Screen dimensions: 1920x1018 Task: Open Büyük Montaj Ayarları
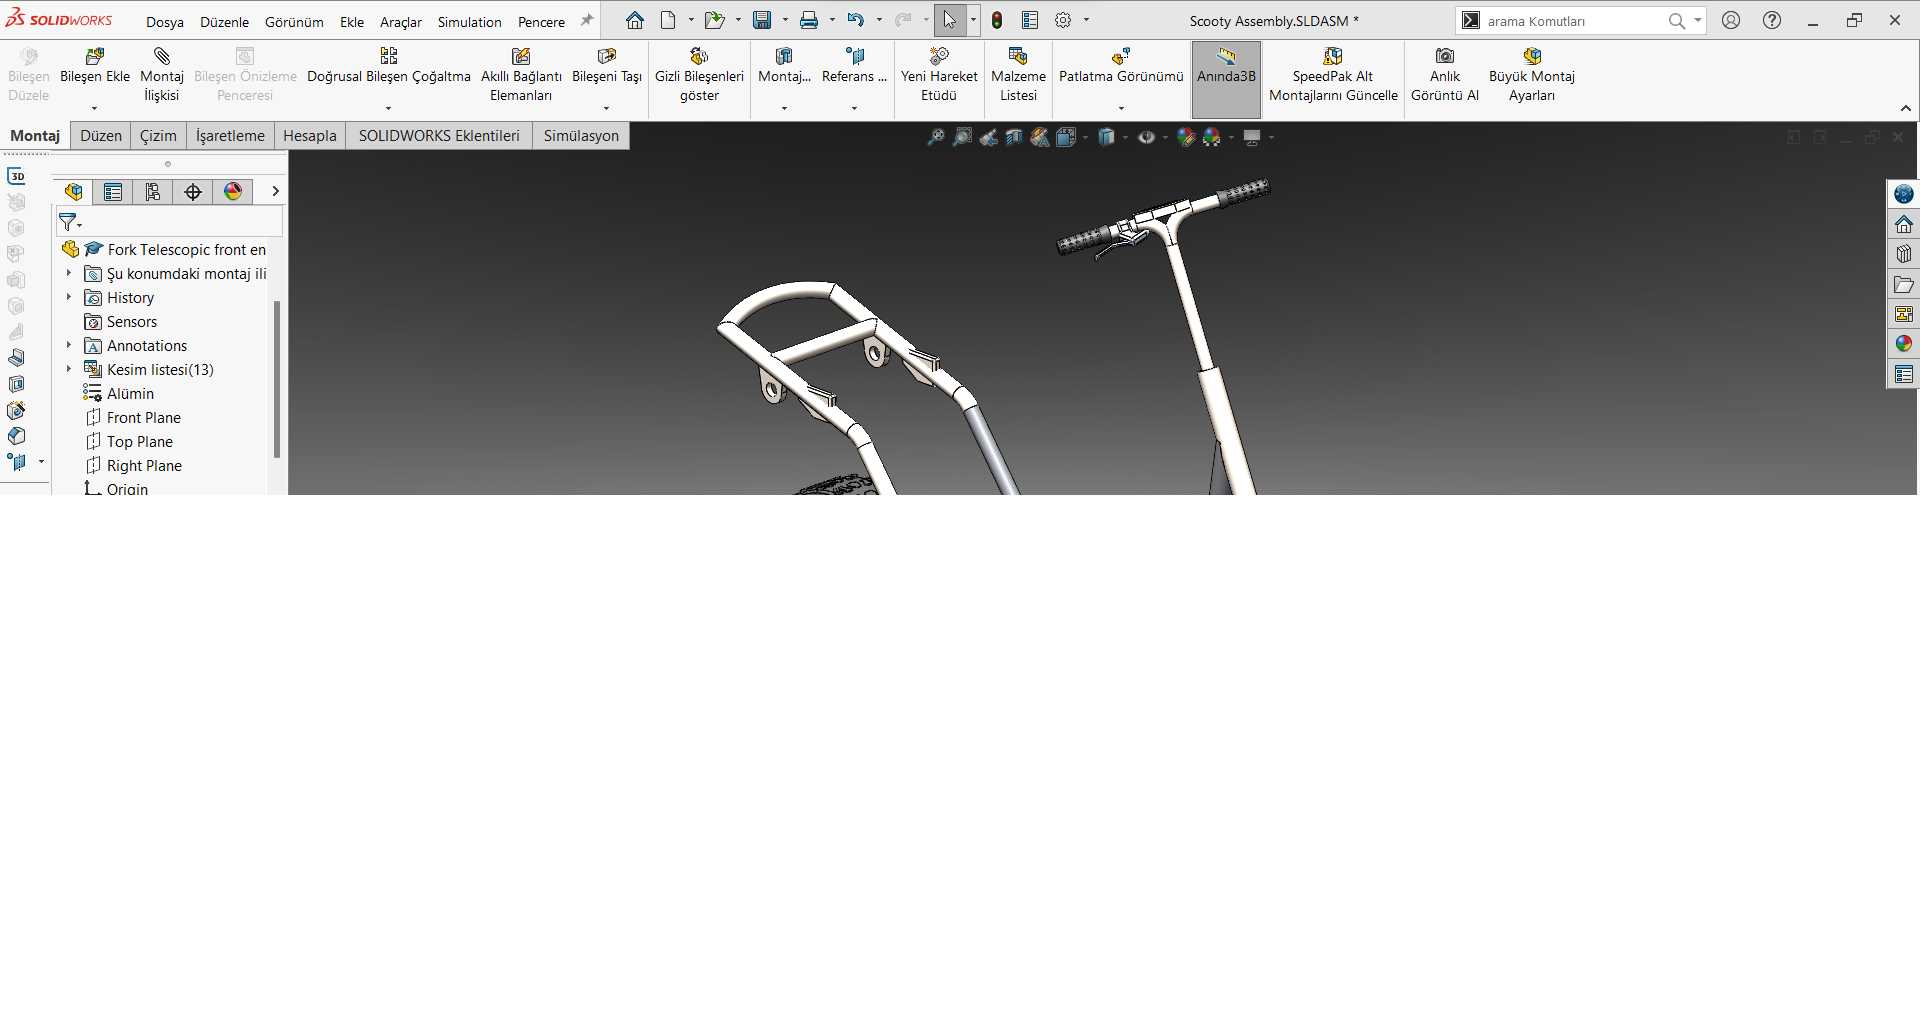(x=1532, y=75)
